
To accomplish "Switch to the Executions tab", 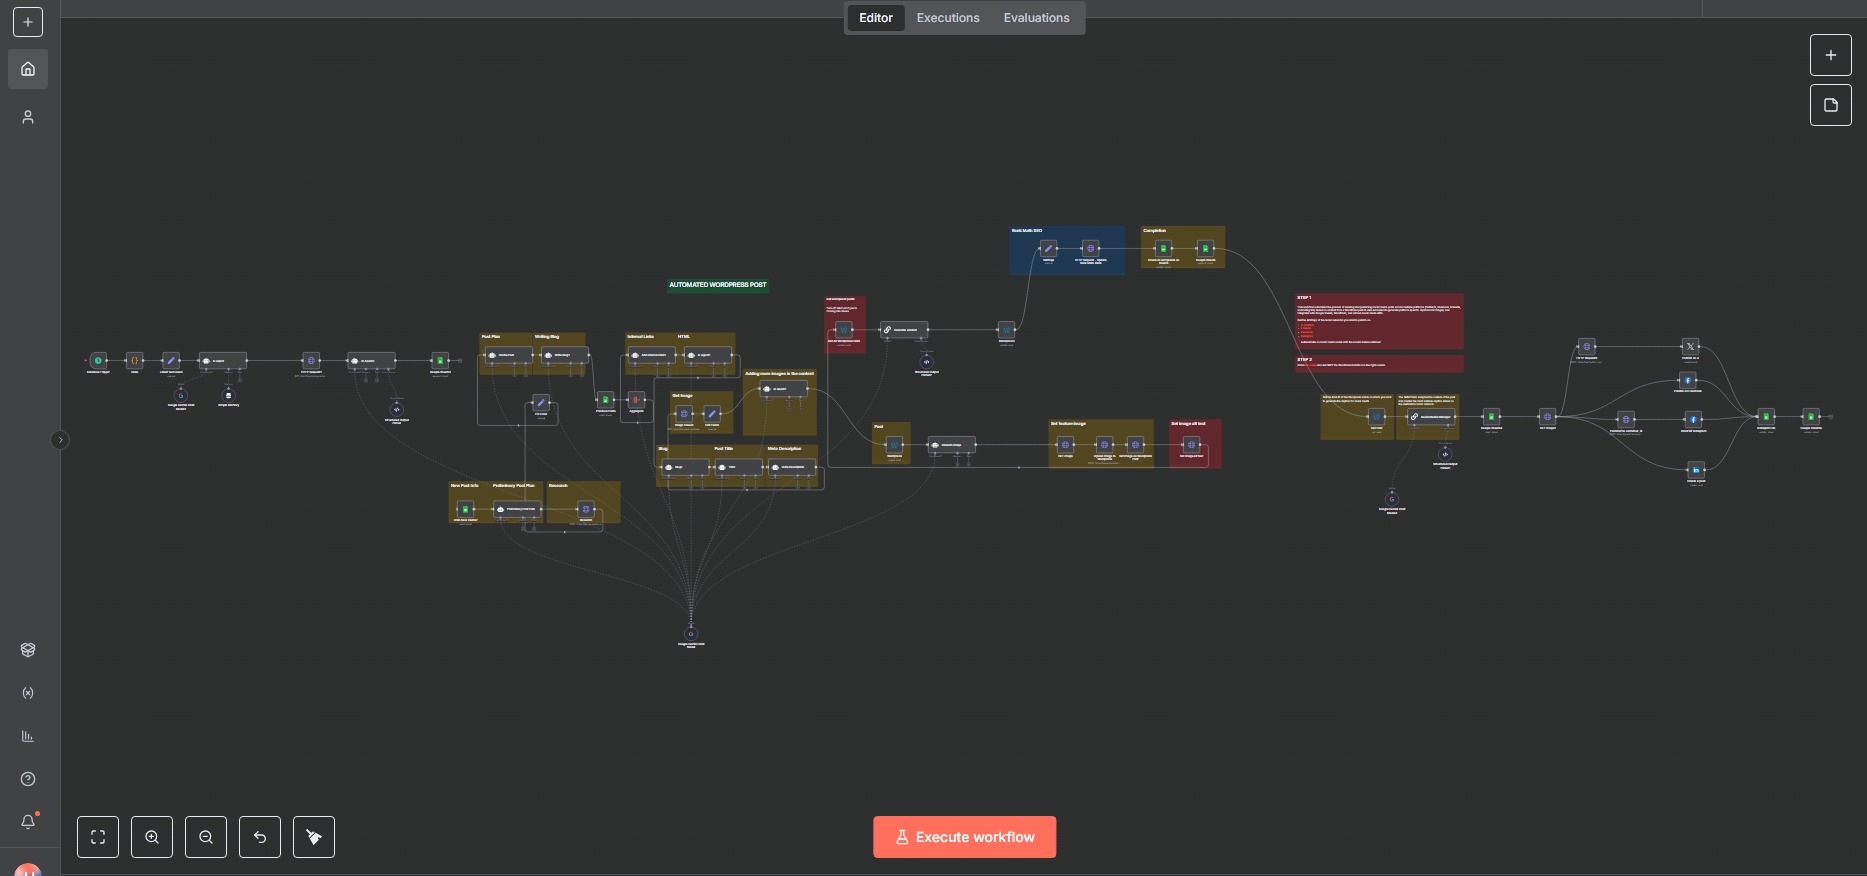I will point(948,18).
